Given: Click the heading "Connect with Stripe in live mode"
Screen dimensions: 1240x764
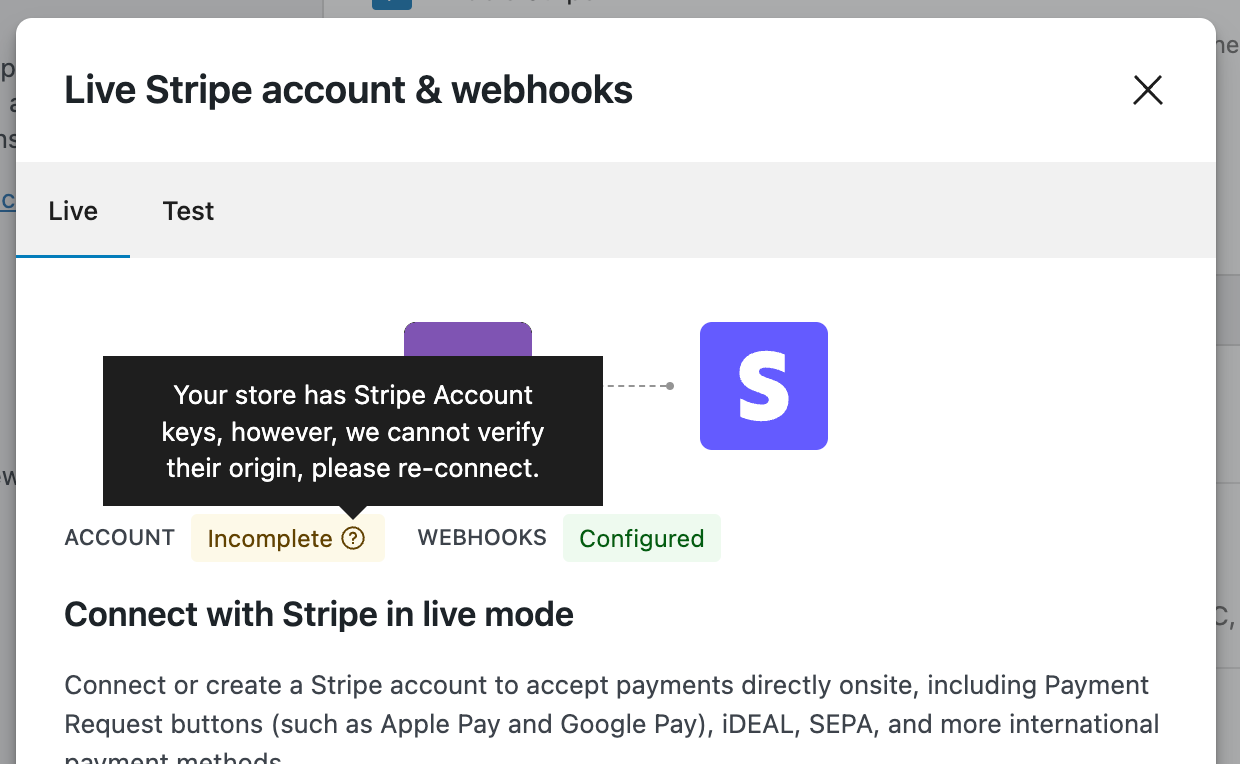Looking at the screenshot, I should 319,614.
